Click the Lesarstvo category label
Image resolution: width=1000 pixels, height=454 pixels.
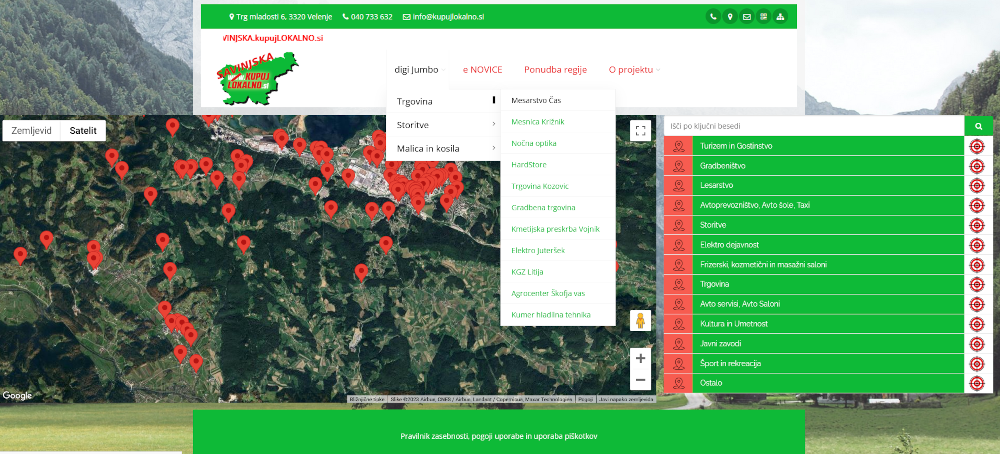[x=717, y=186]
